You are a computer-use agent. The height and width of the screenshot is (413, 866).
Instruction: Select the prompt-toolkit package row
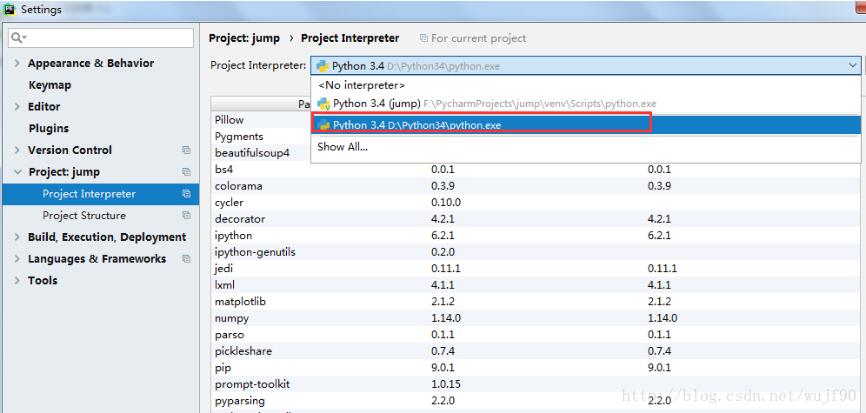pyautogui.click(x=535, y=384)
